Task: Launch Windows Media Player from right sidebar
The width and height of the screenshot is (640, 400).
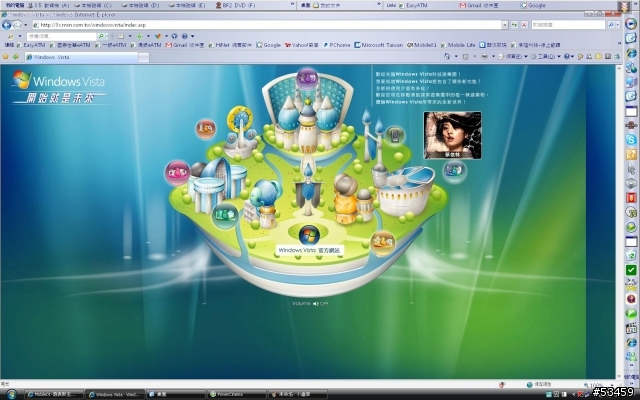Action: point(631,24)
